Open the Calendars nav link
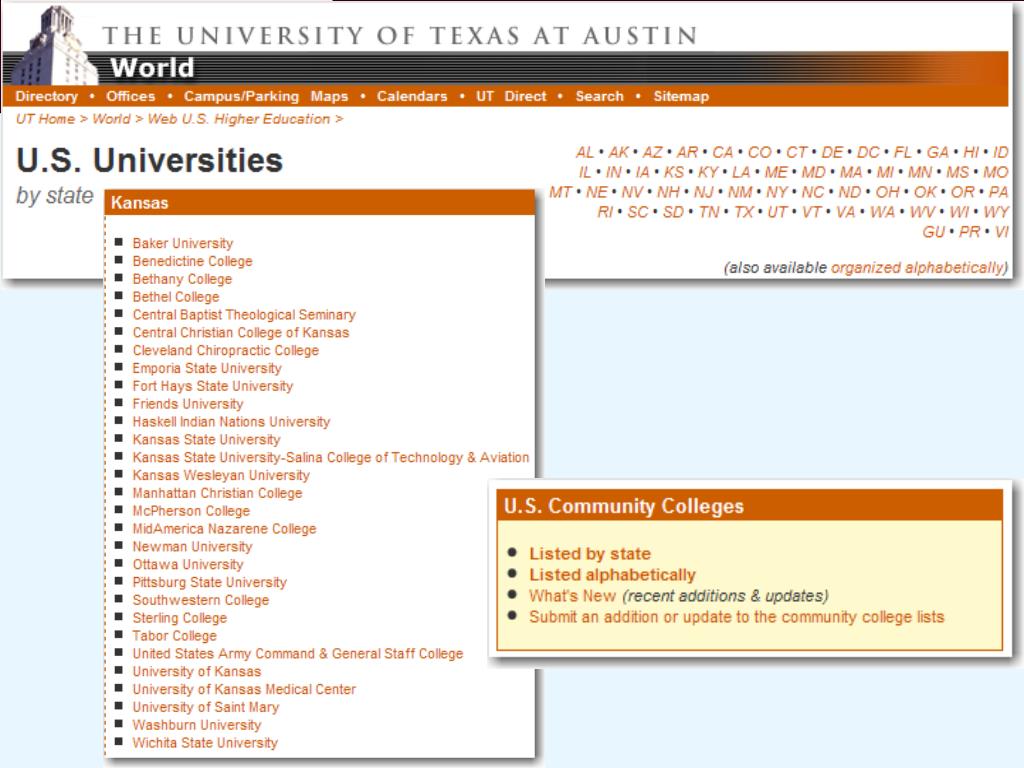This screenshot has height=768, width=1024. [412, 96]
